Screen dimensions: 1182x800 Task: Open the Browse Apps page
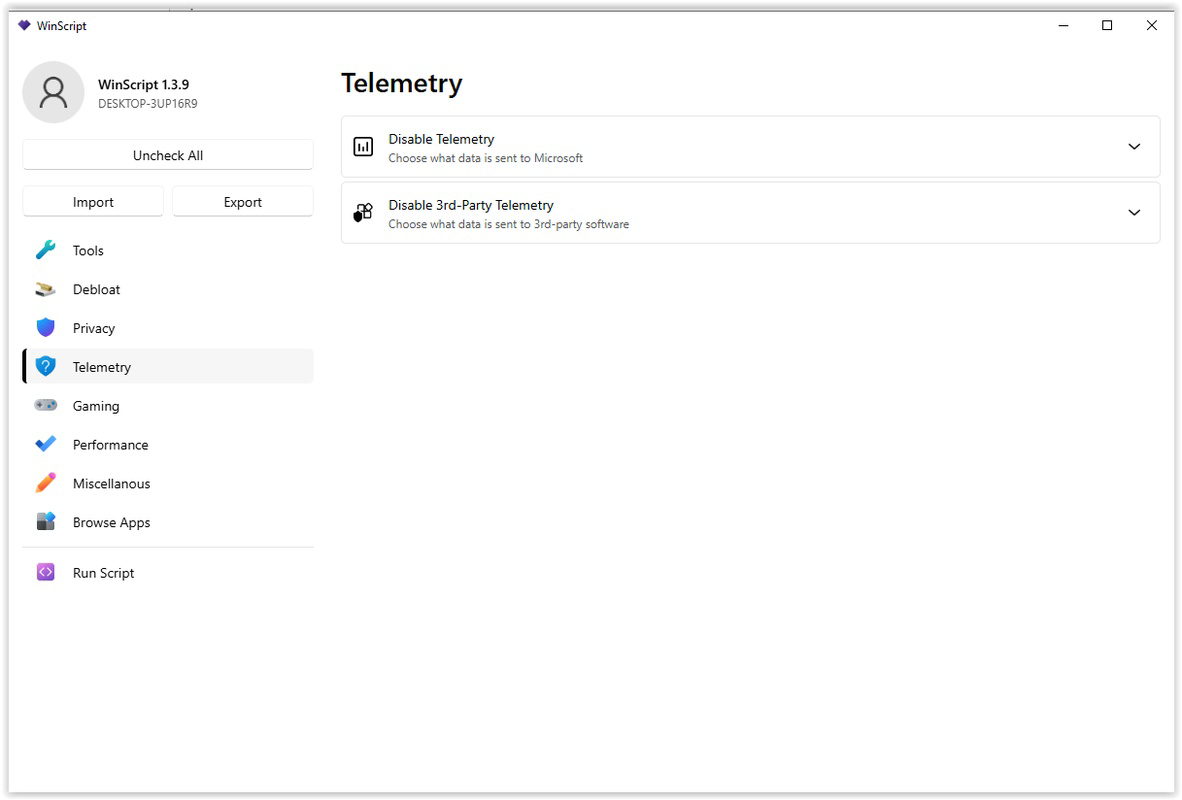tap(168, 523)
